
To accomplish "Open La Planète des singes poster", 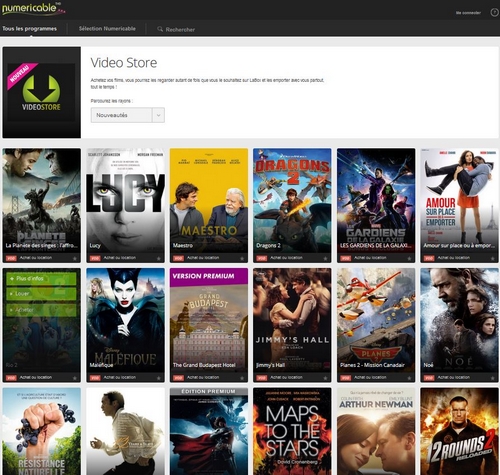I will point(41,200).
